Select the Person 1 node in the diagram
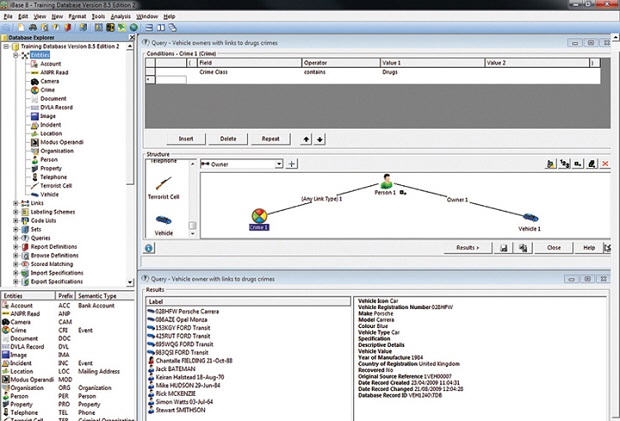The width and height of the screenshot is (620, 421). tap(386, 185)
